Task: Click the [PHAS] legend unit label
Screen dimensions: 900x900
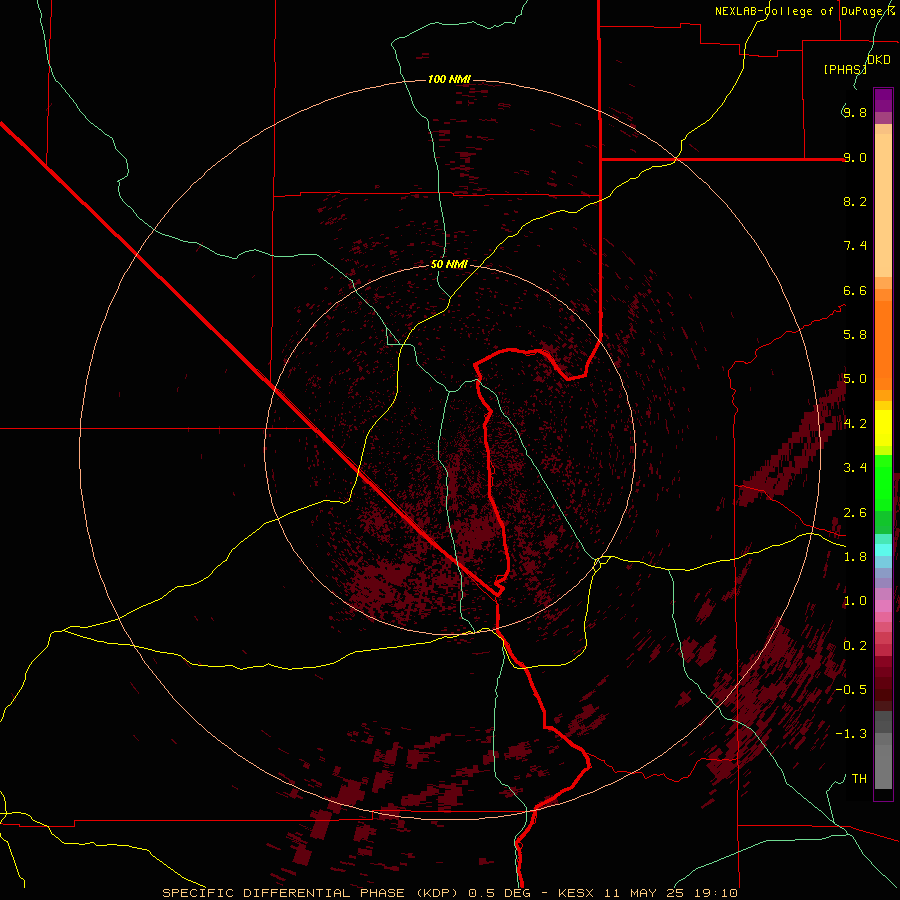Action: pos(845,69)
